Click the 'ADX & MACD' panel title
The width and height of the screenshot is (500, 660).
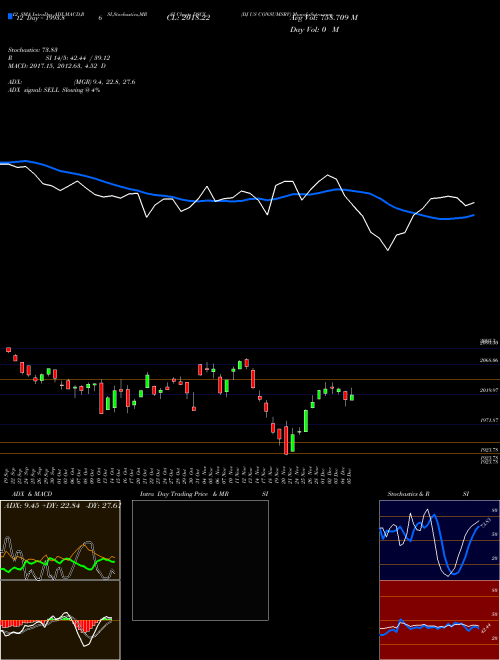point(32,494)
